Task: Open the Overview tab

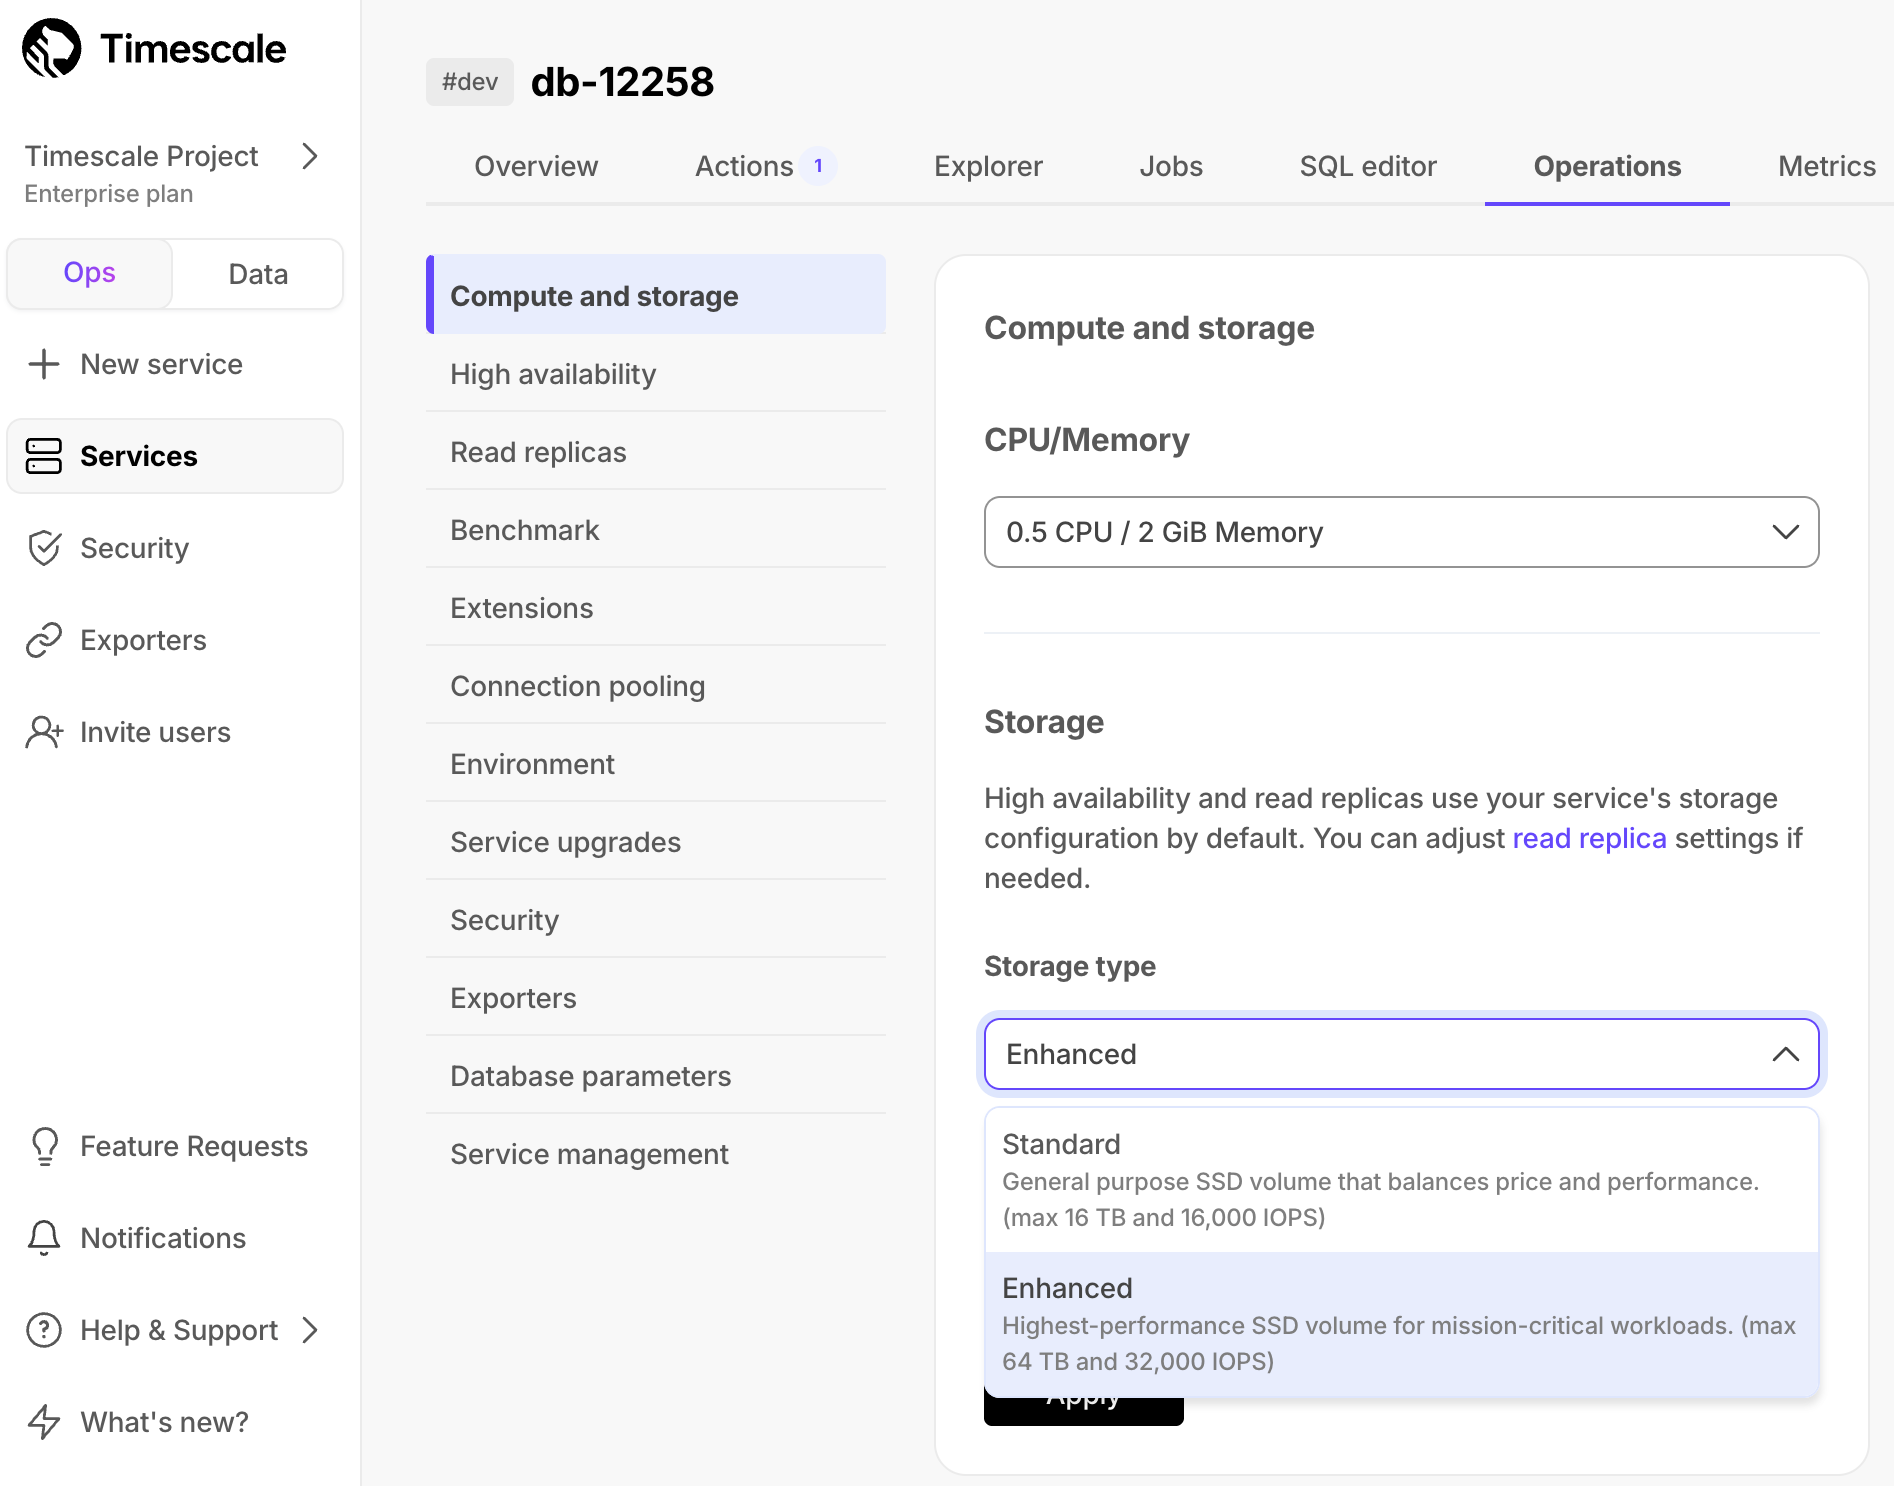Action: click(536, 166)
